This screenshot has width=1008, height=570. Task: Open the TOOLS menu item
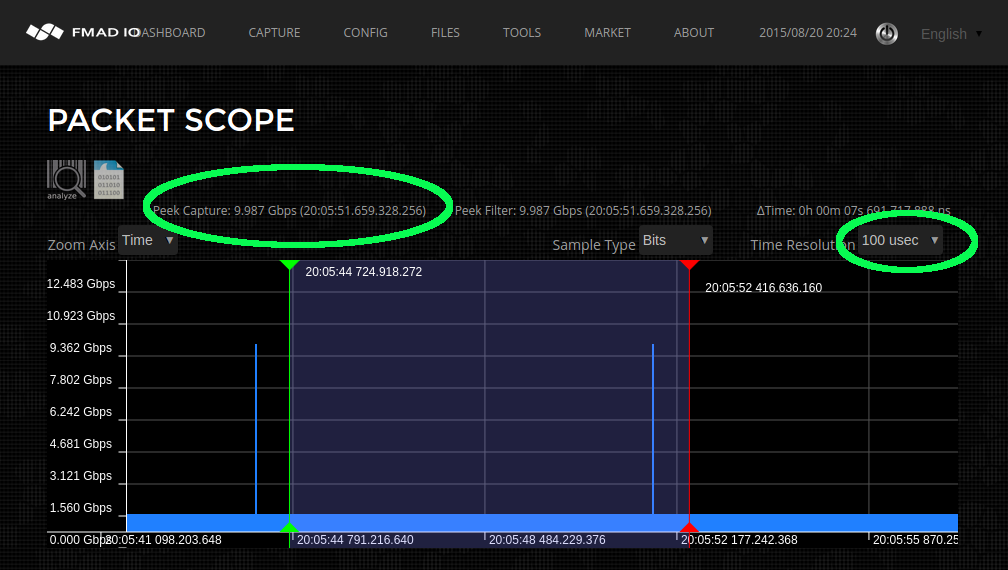click(522, 33)
